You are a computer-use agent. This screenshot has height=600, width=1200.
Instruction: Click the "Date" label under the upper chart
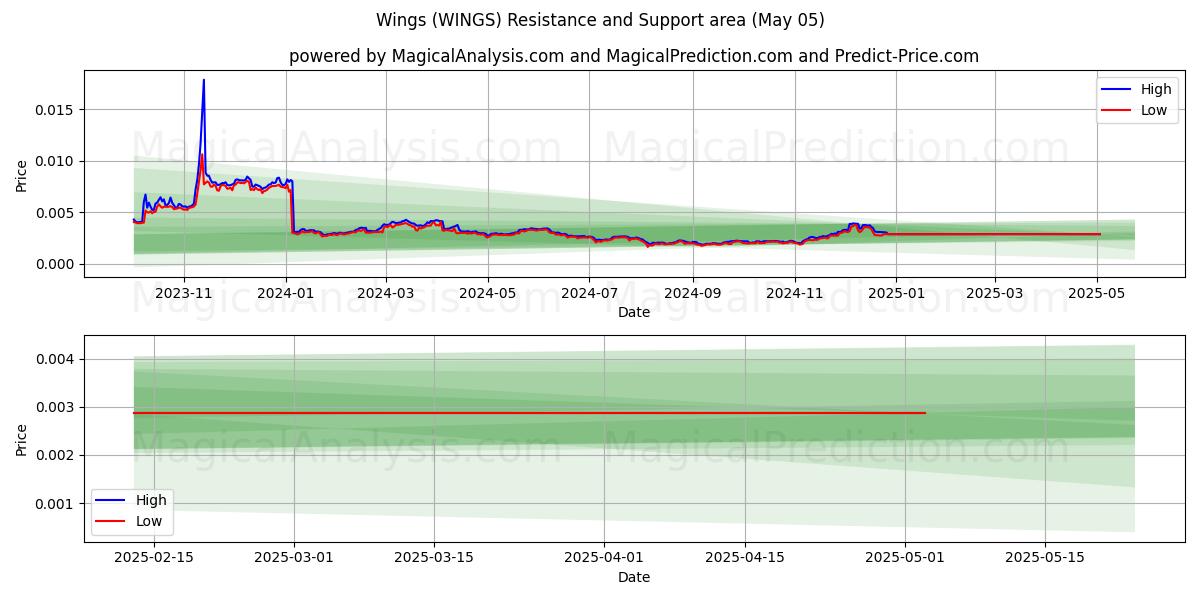634,312
